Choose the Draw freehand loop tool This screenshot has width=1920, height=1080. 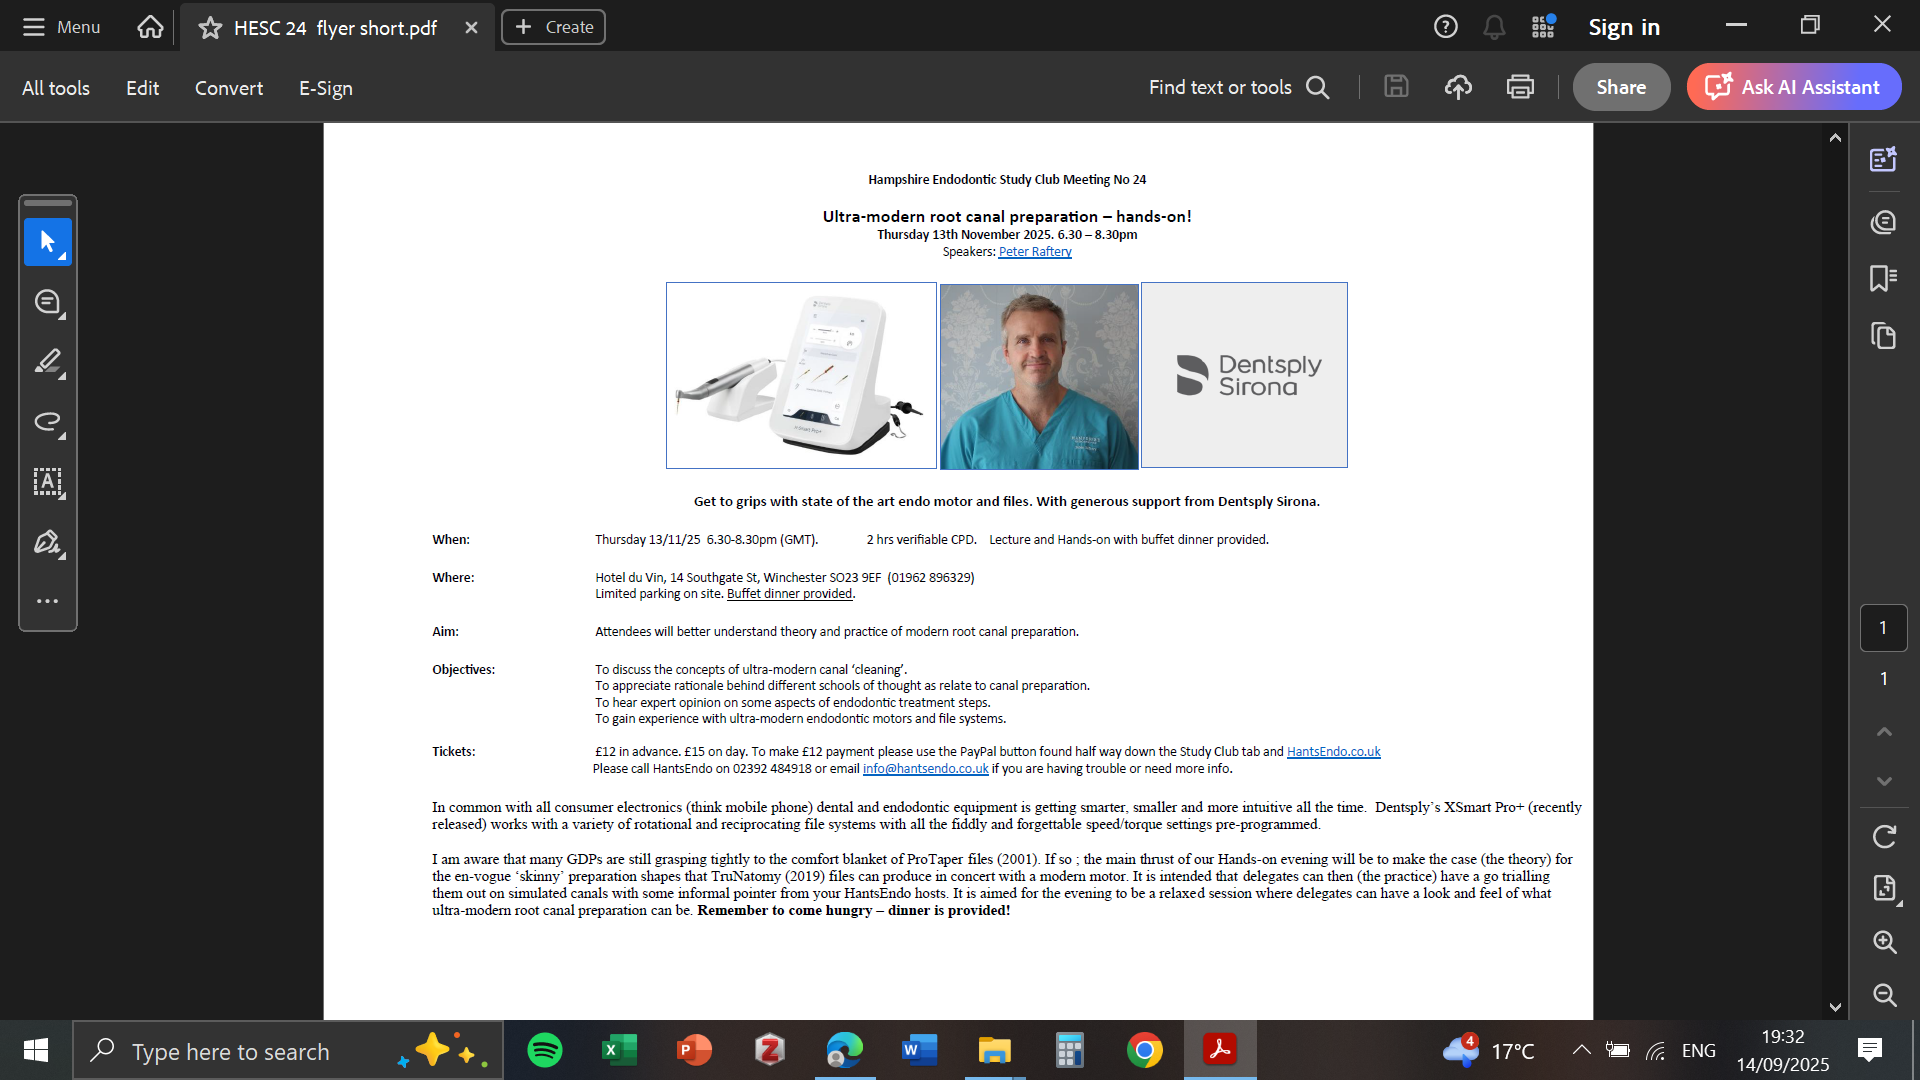pos(48,422)
